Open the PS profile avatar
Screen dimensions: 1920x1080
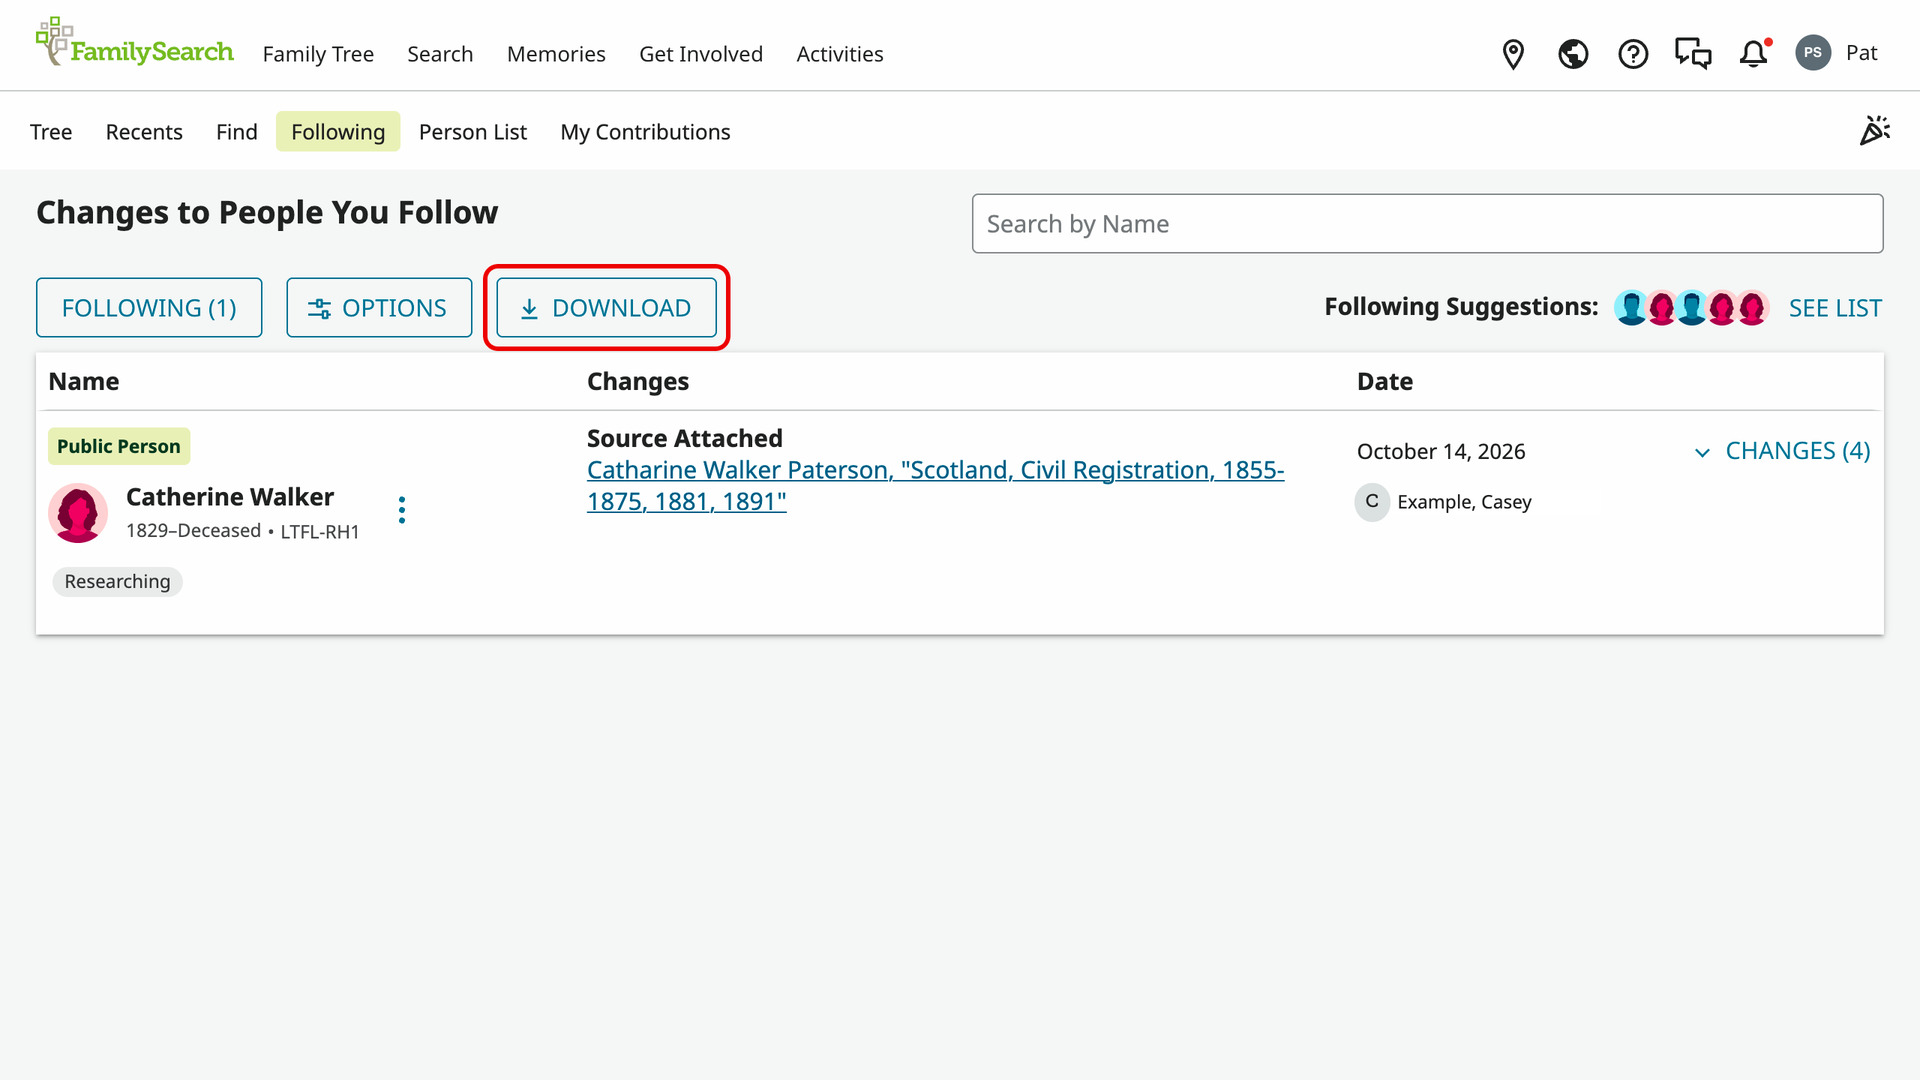(x=1813, y=53)
